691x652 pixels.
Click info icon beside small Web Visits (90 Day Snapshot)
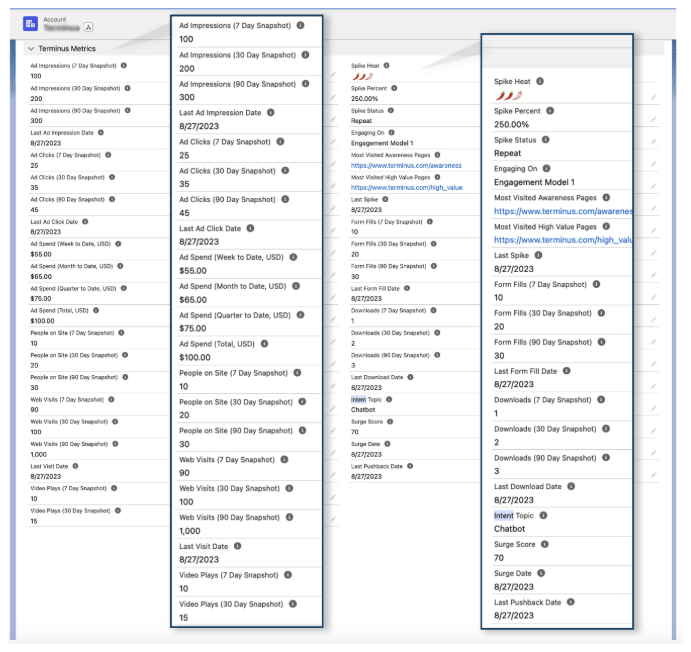pos(115,444)
